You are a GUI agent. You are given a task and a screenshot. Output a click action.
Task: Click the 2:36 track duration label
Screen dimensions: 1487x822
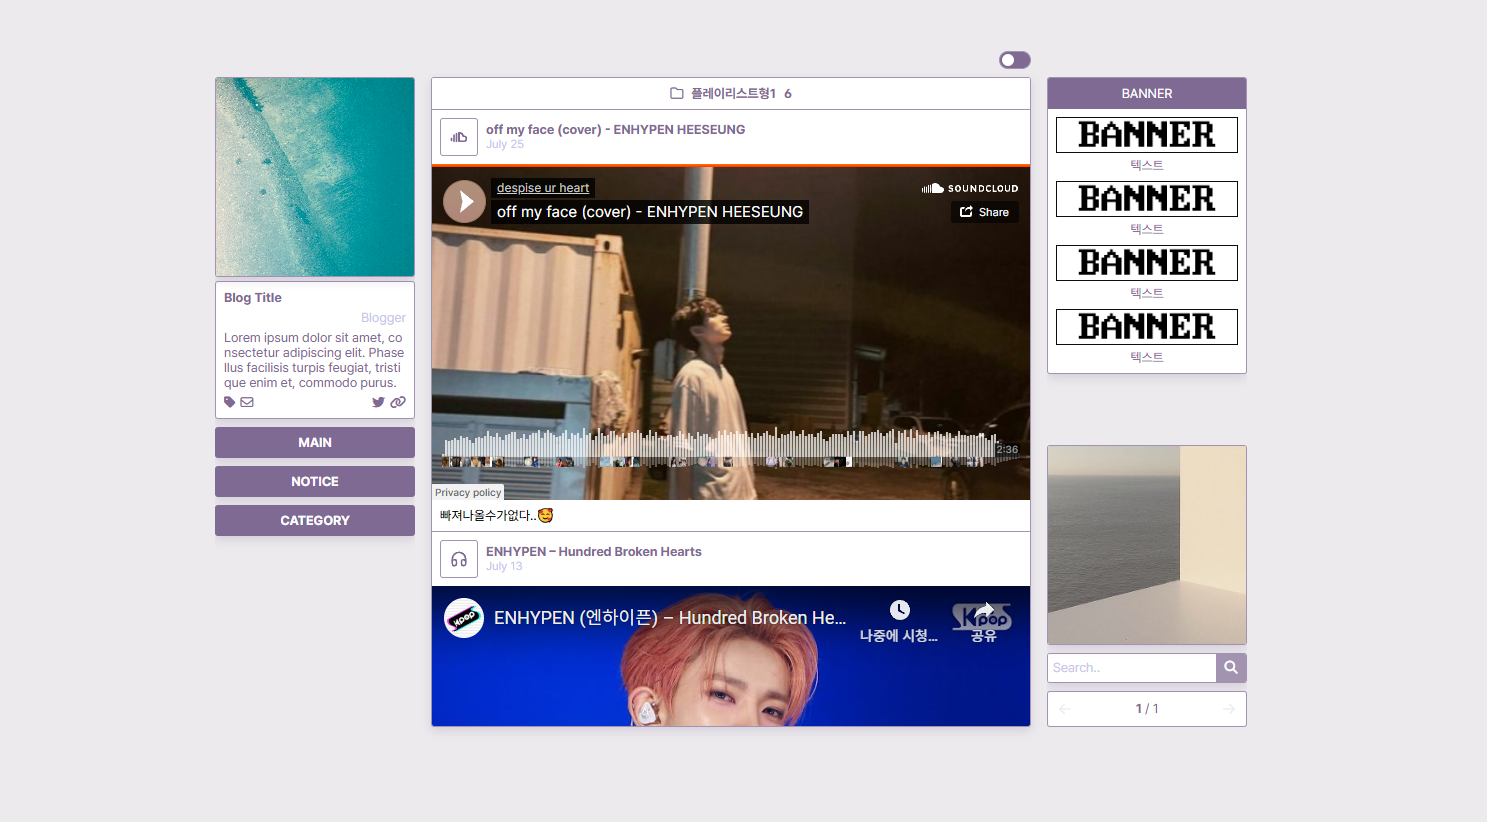[1007, 450]
